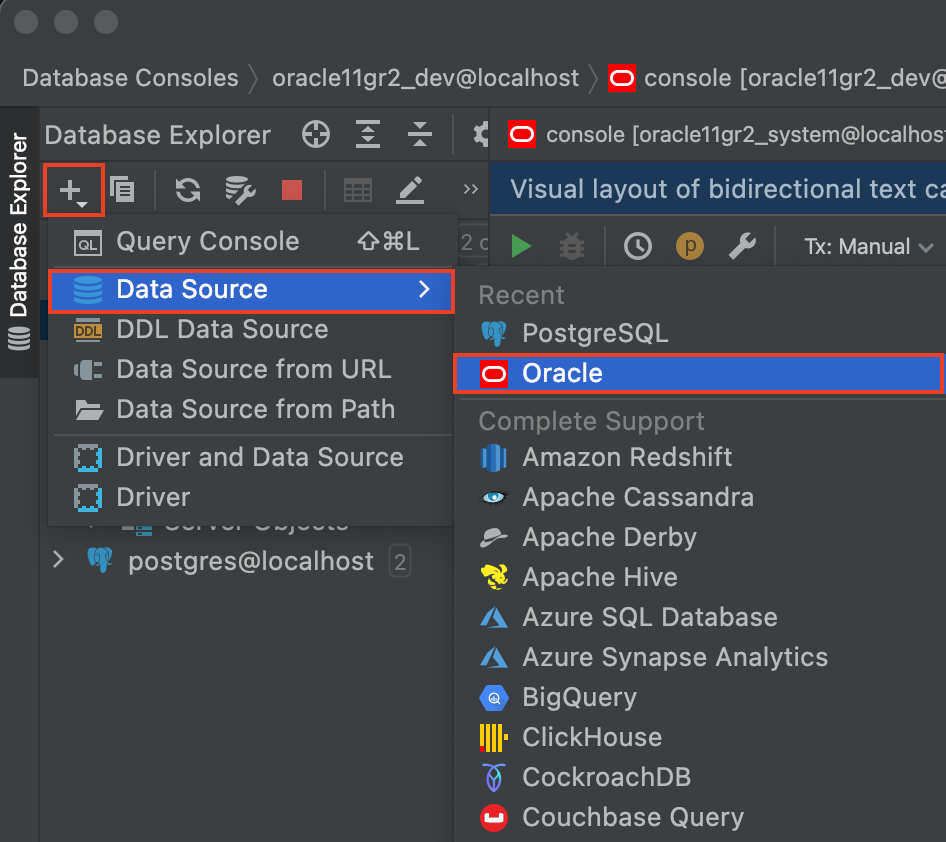Choose Azure SQL Database data source
Image resolution: width=946 pixels, height=842 pixels.
(x=700, y=618)
